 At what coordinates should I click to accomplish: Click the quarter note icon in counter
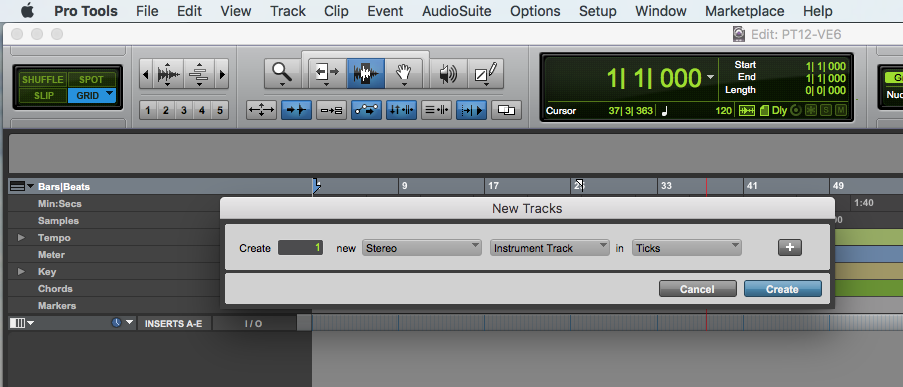coord(665,111)
